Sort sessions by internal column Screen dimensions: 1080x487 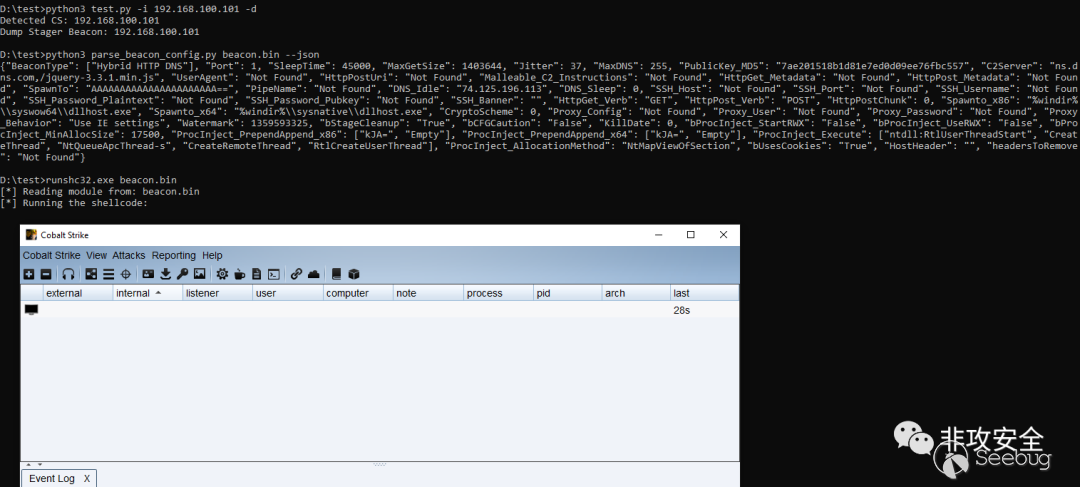148,293
